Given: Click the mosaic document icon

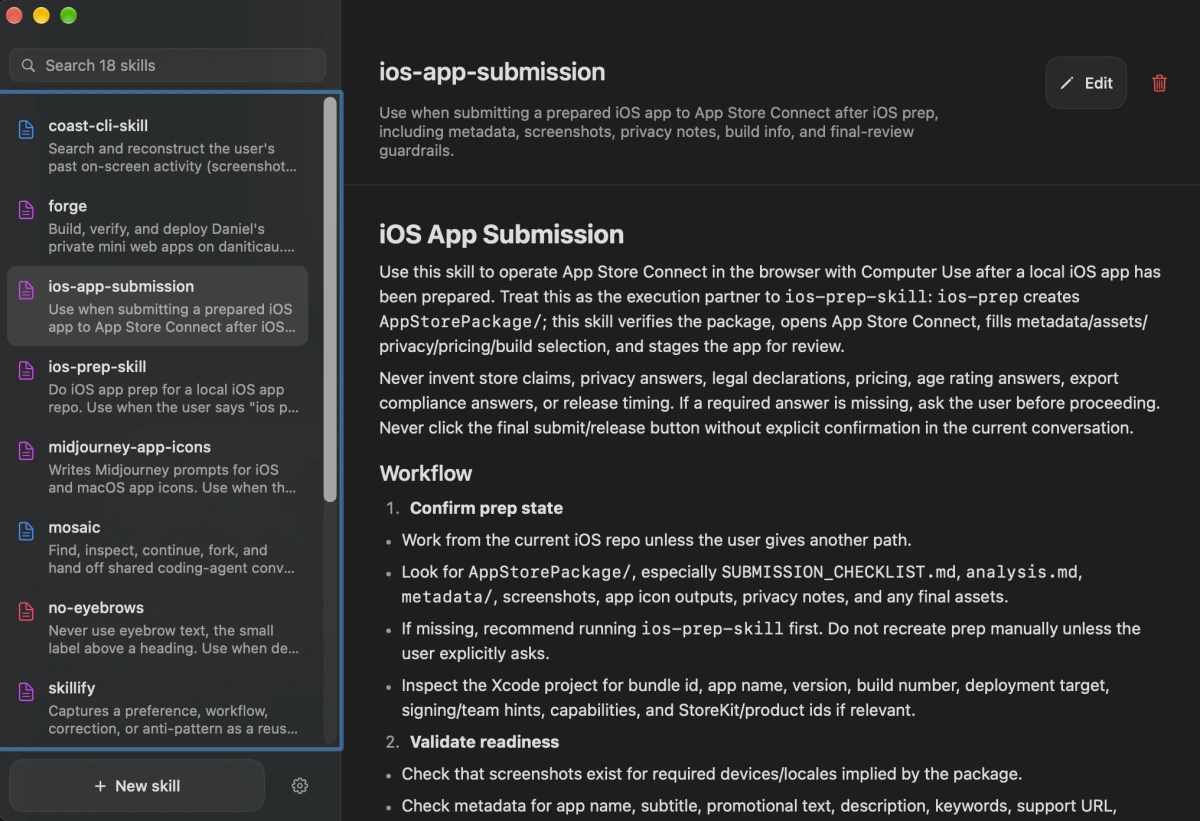Looking at the screenshot, I should coord(27,531).
